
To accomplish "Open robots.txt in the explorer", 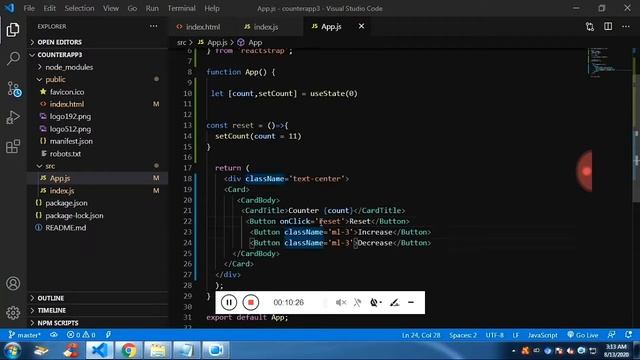I will [x=98, y=153].
